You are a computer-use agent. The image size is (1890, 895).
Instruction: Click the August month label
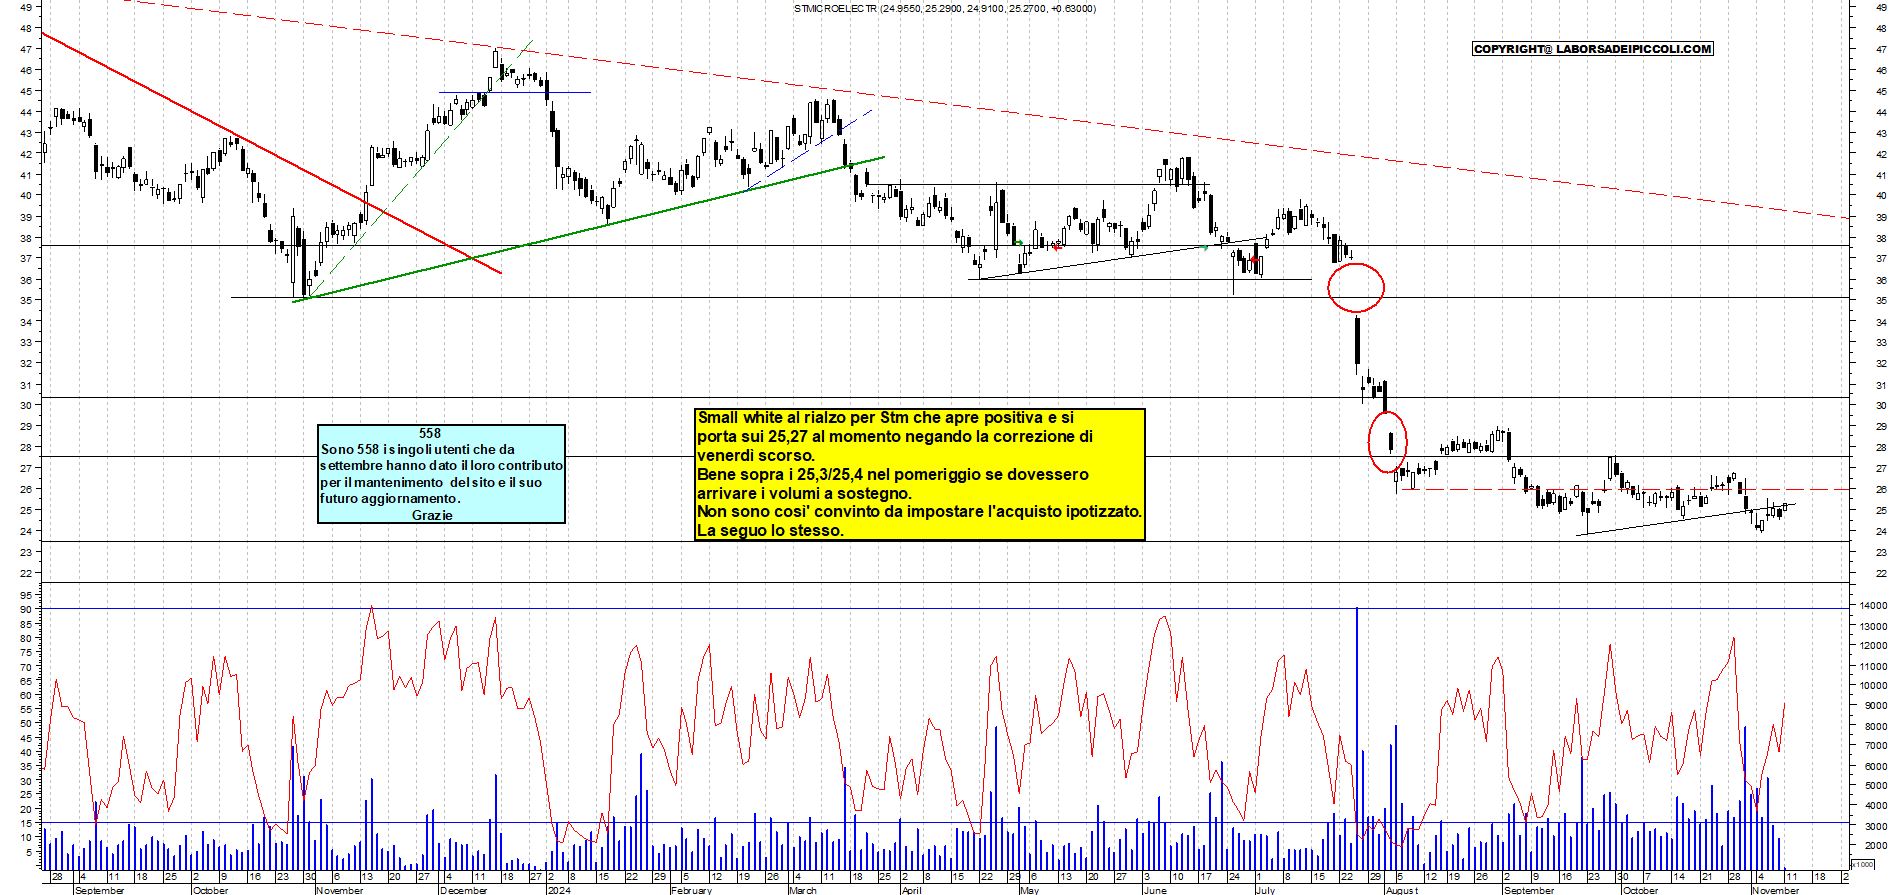1402,890
